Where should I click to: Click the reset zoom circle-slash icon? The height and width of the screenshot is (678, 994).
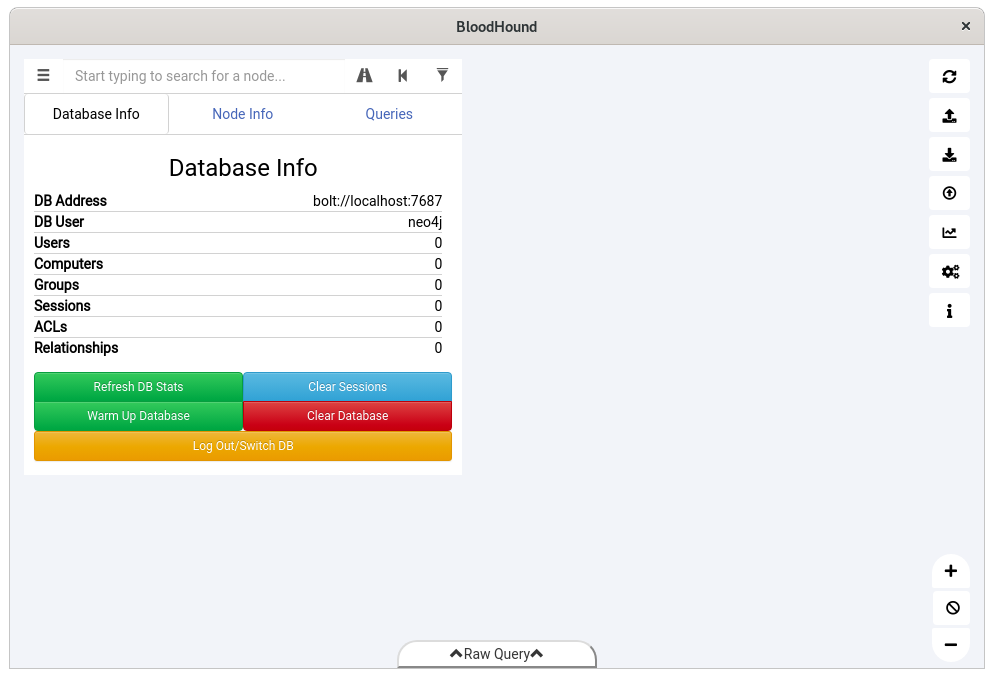coord(952,608)
